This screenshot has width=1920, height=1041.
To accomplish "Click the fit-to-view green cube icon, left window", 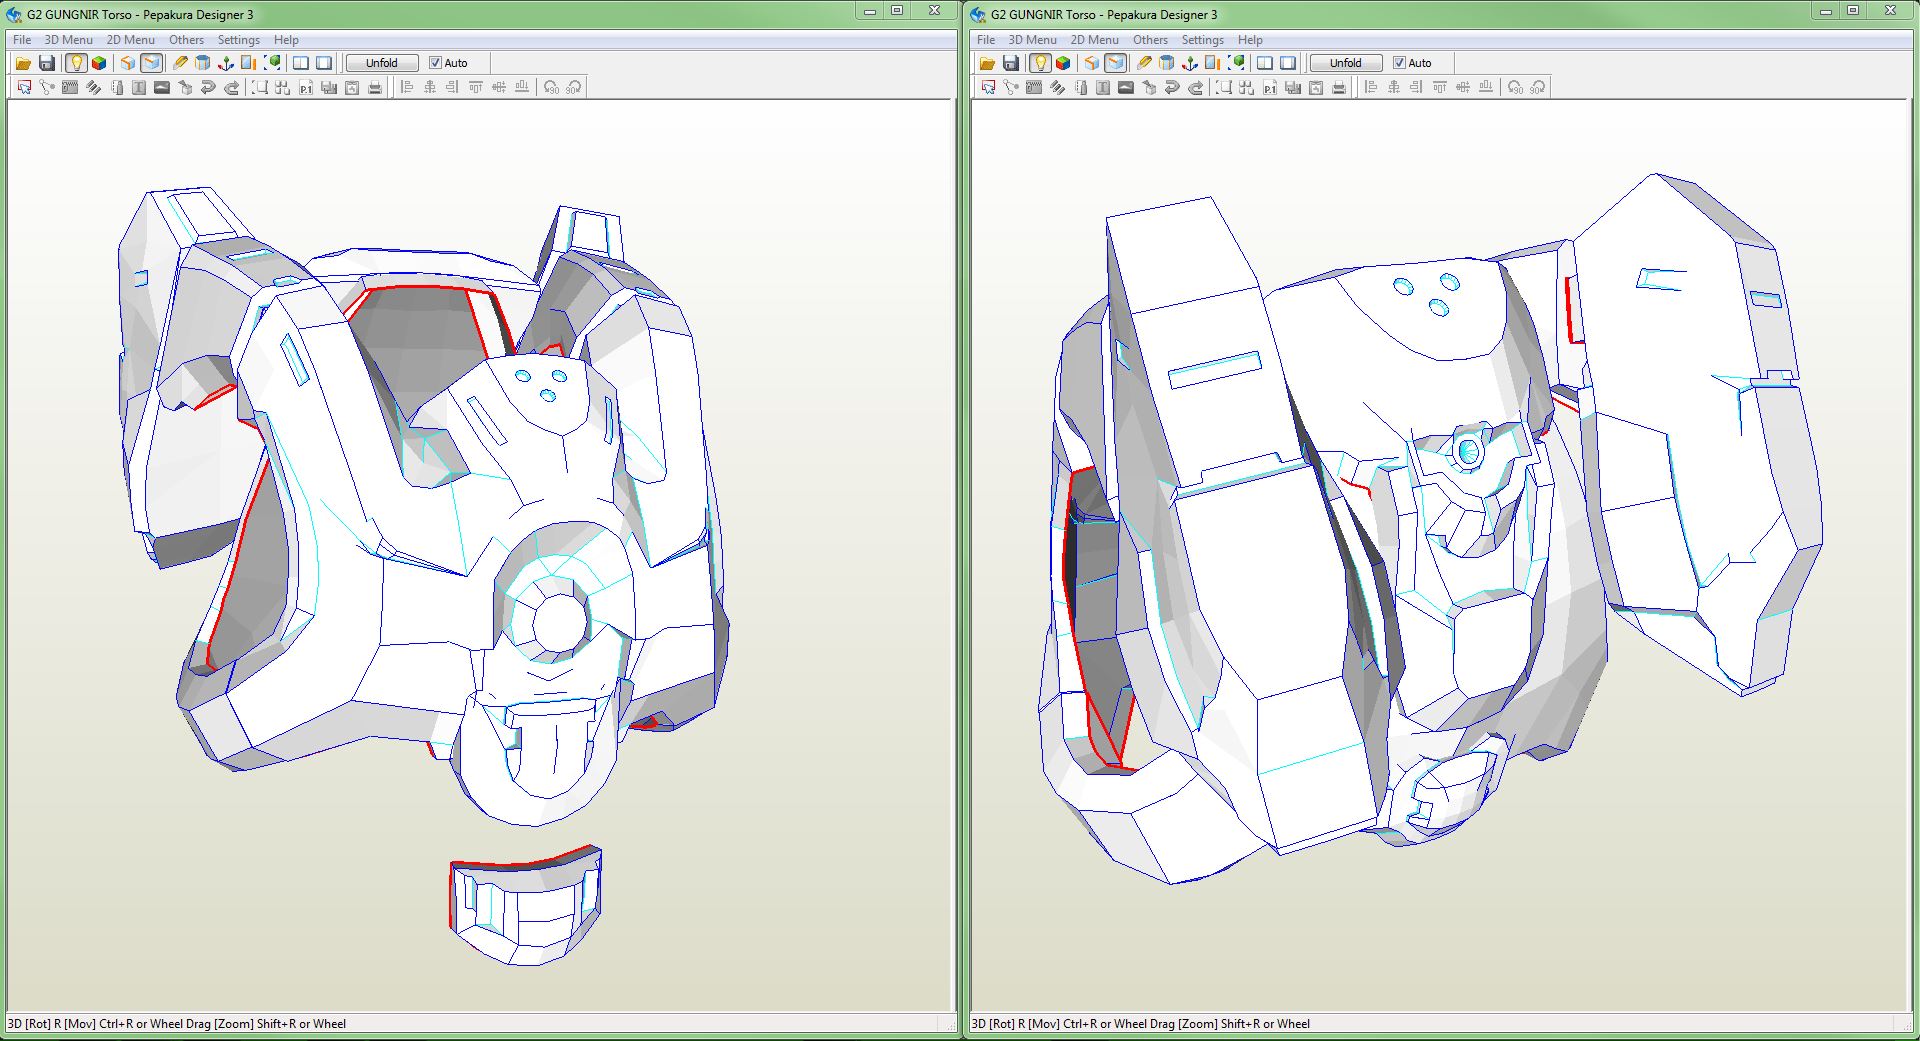I will pos(271,63).
